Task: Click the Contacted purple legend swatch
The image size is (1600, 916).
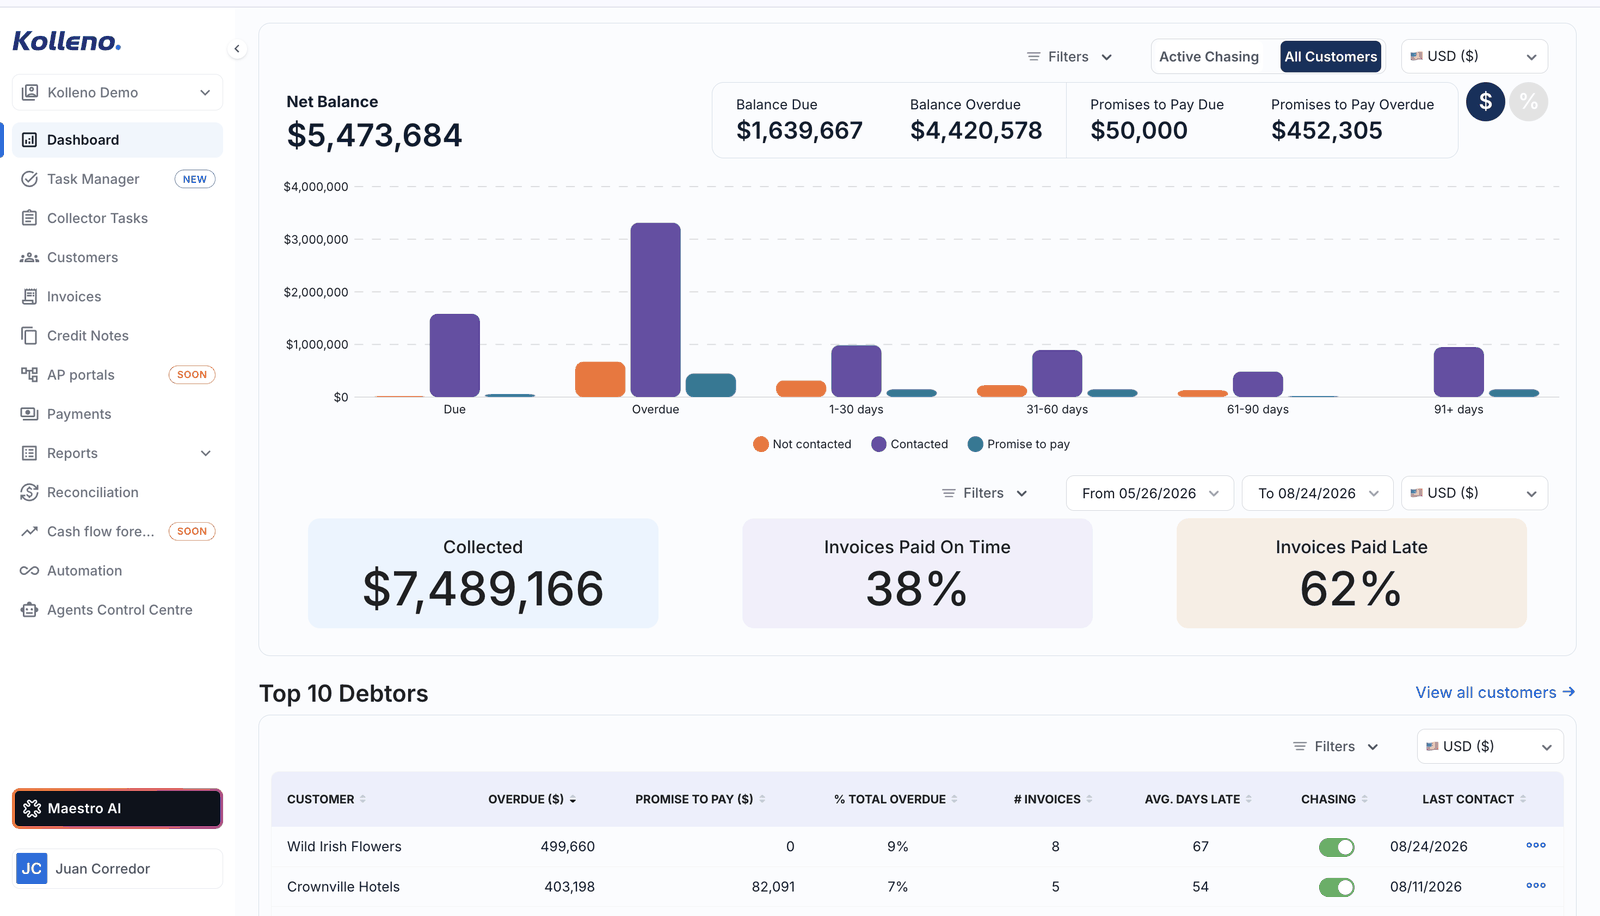Action: coord(879,444)
